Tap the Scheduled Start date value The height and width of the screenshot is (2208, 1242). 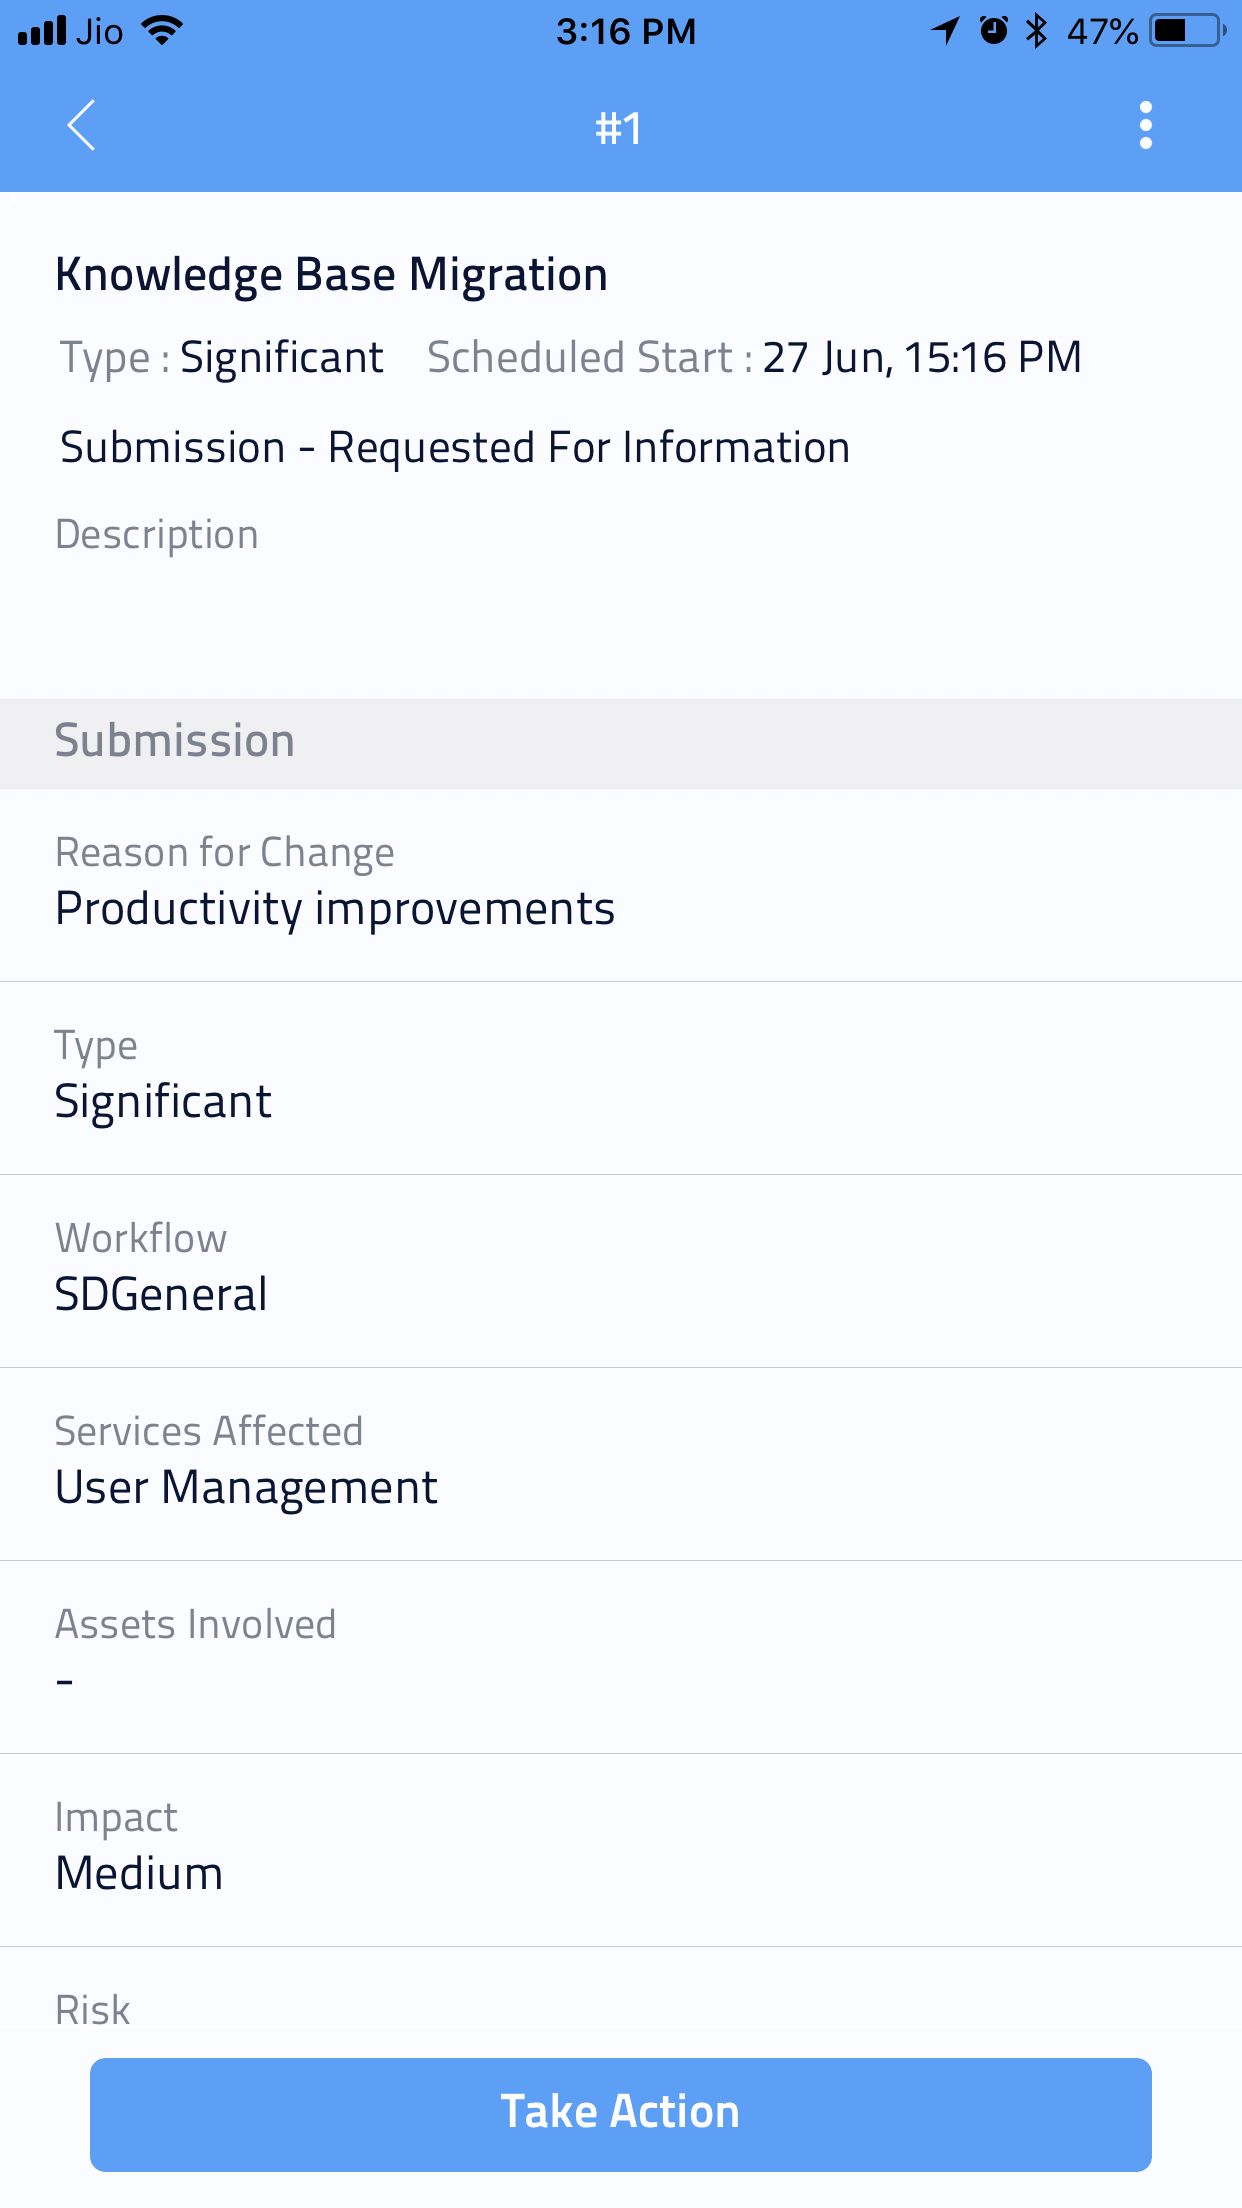point(921,358)
